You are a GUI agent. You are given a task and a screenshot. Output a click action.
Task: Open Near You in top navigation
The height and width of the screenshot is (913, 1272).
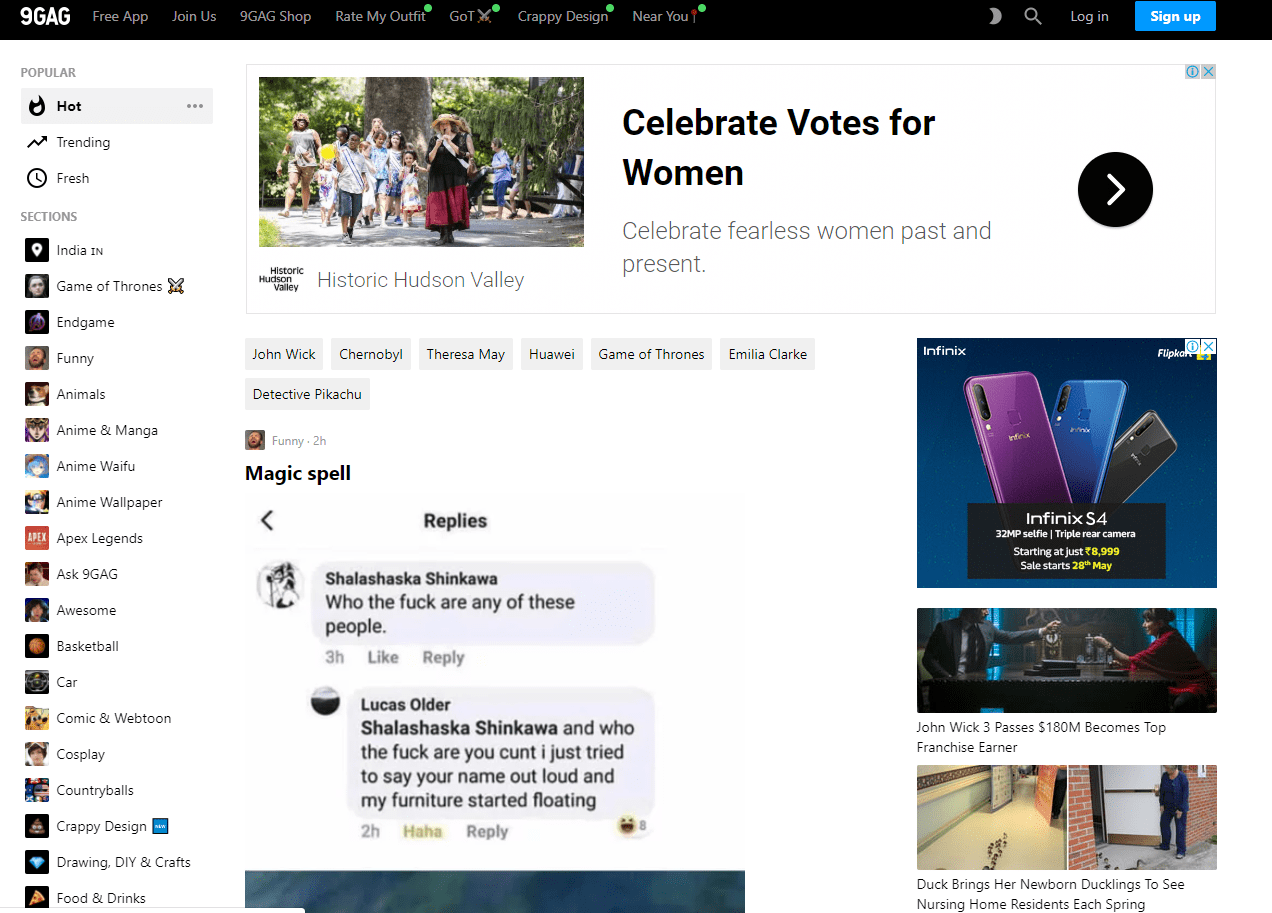(x=665, y=16)
